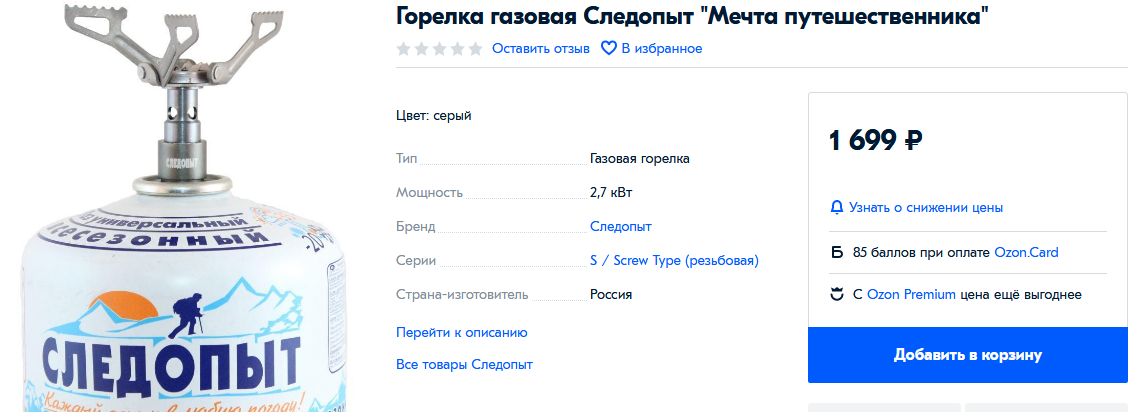This screenshot has height=412, width=1134.
Task: Jump to description via "Перейти к описанию"
Action: [x=461, y=332]
